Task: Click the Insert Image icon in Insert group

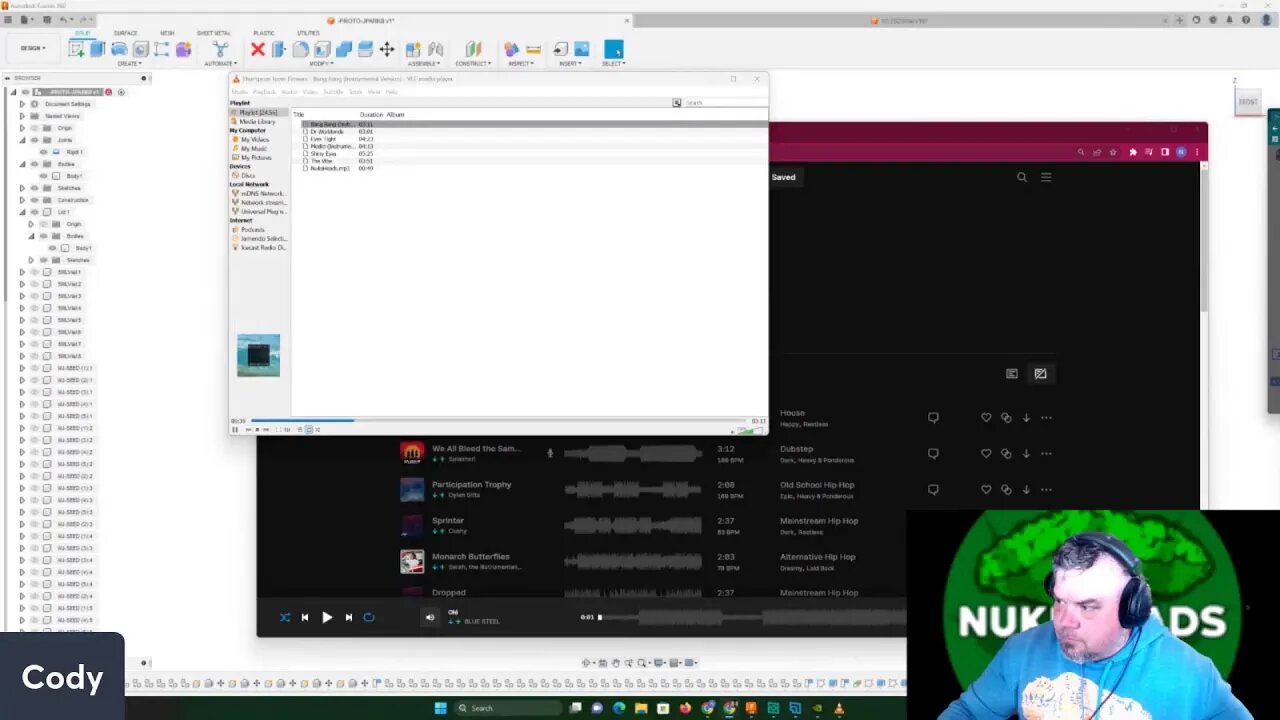Action: 582,49
